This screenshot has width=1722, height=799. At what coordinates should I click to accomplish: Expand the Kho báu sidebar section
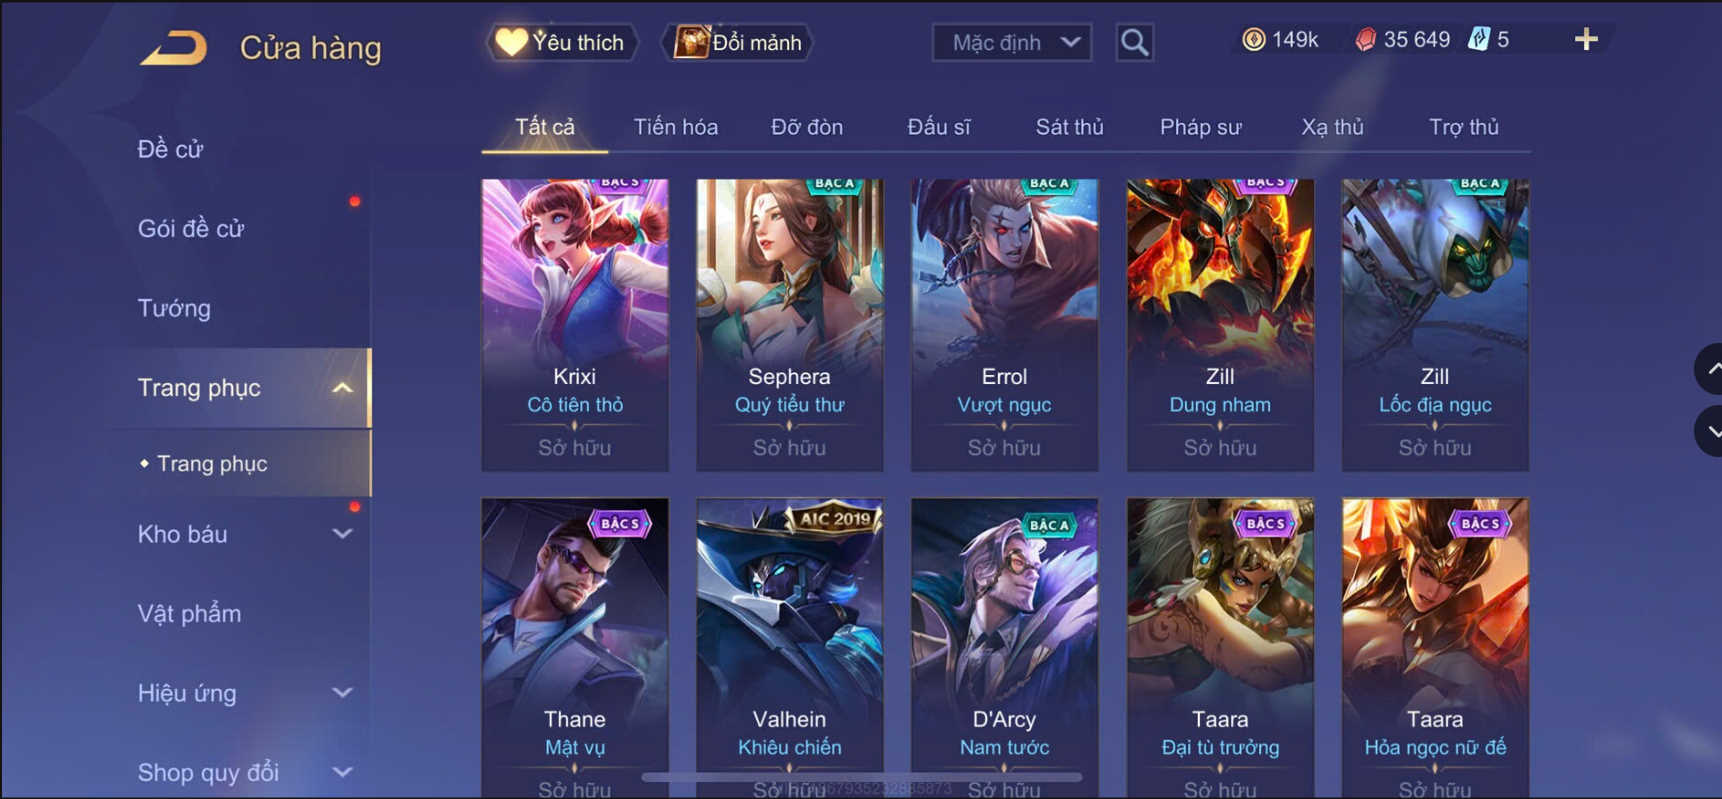(342, 534)
